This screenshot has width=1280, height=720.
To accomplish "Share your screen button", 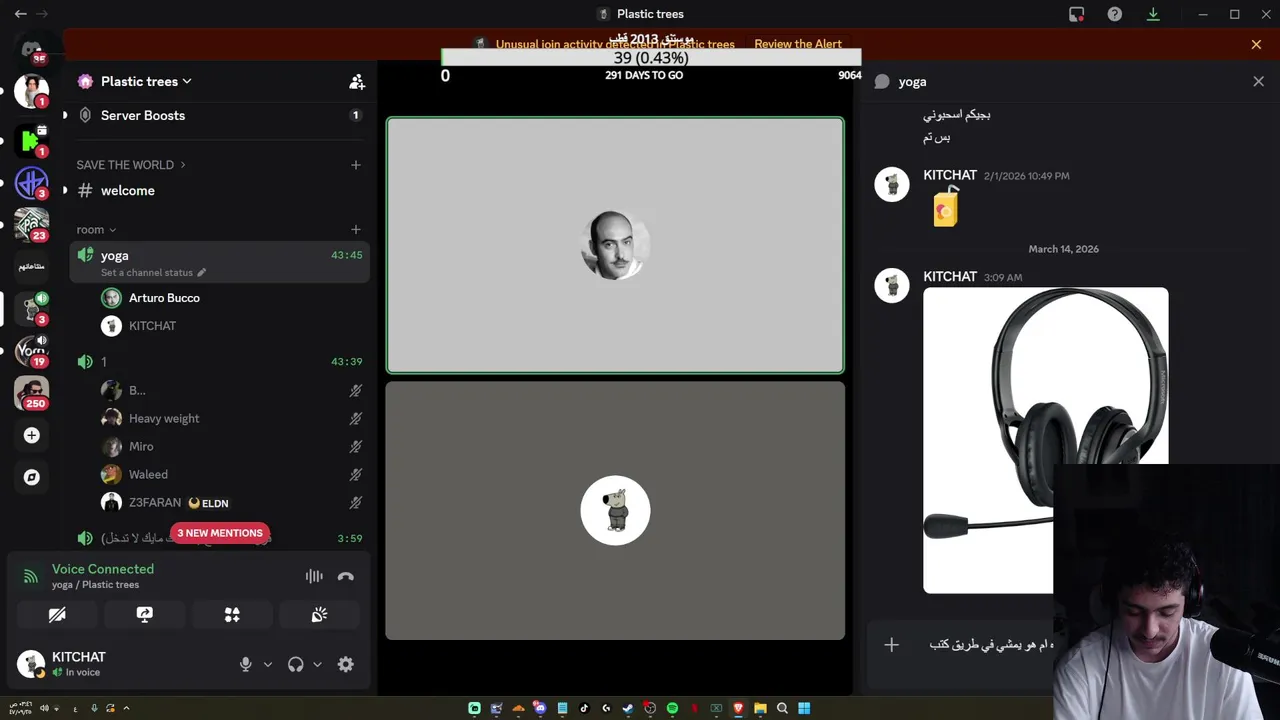I will click(144, 615).
